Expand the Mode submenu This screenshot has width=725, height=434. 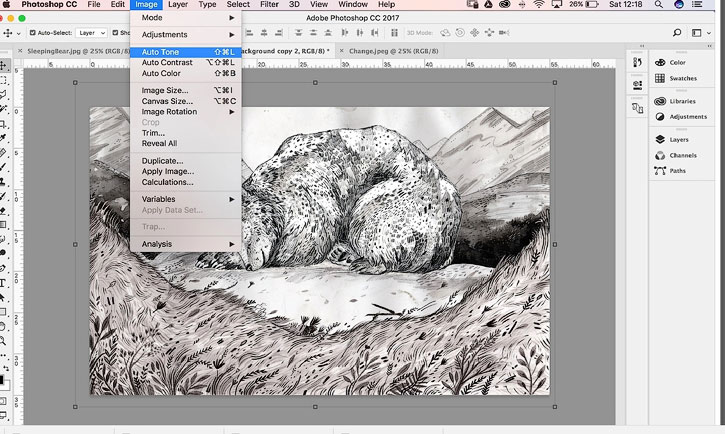pos(185,18)
